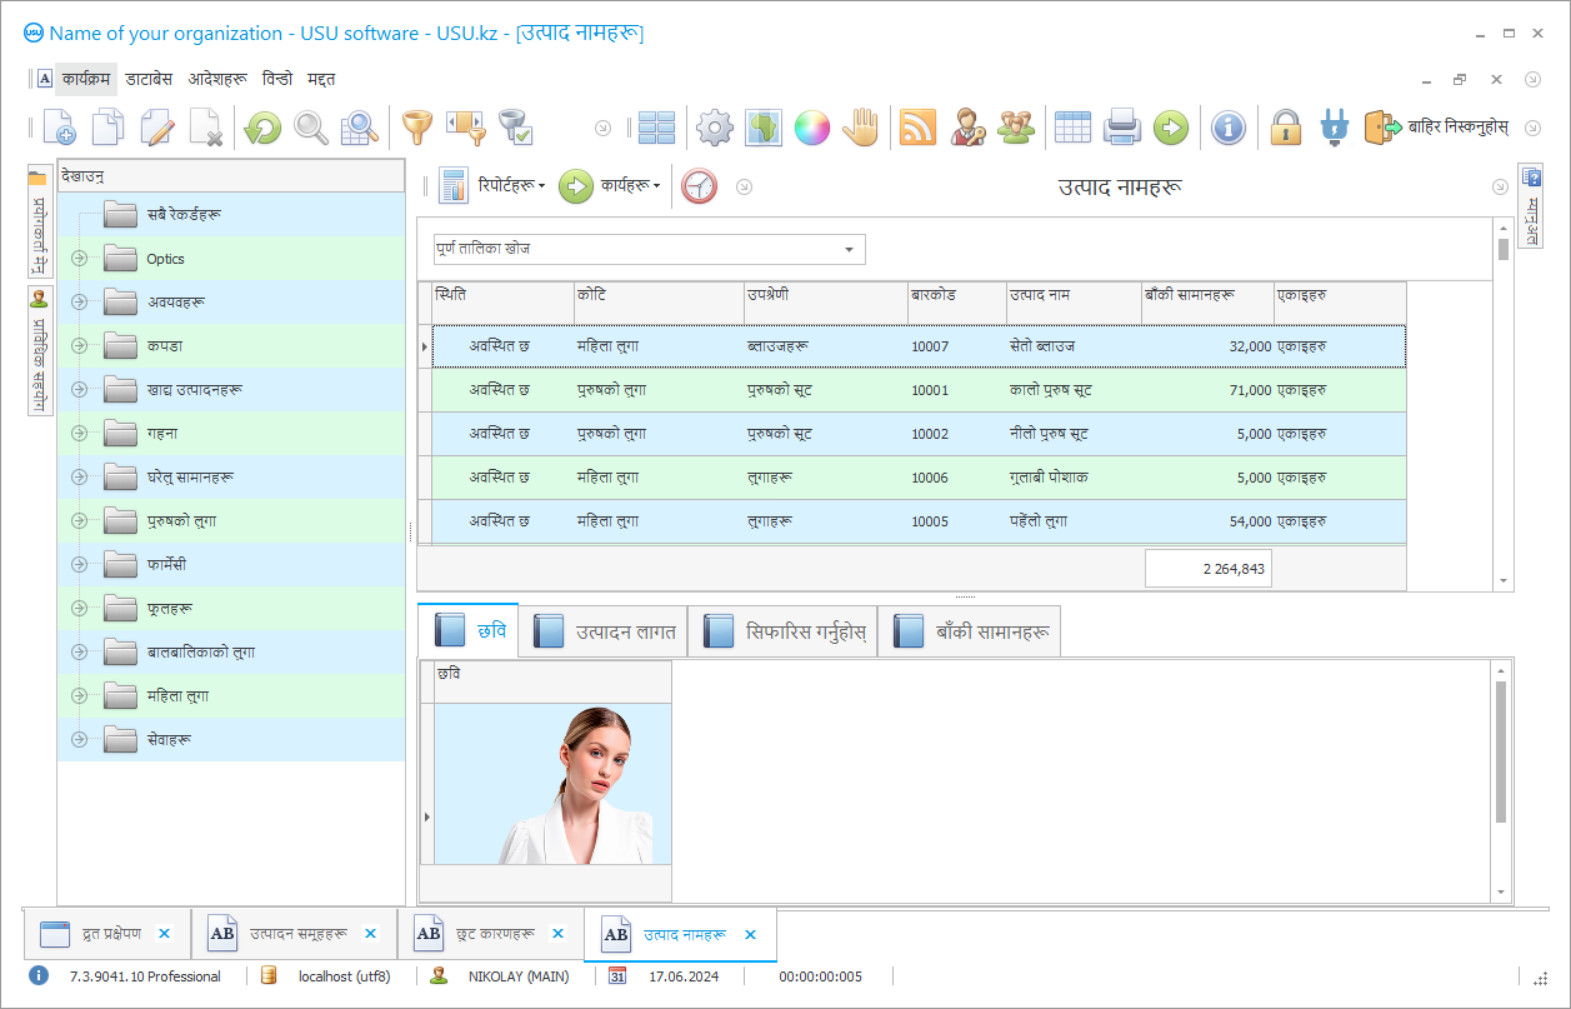Click the refresh green arrow icon
Image resolution: width=1571 pixels, height=1009 pixels.
263,128
